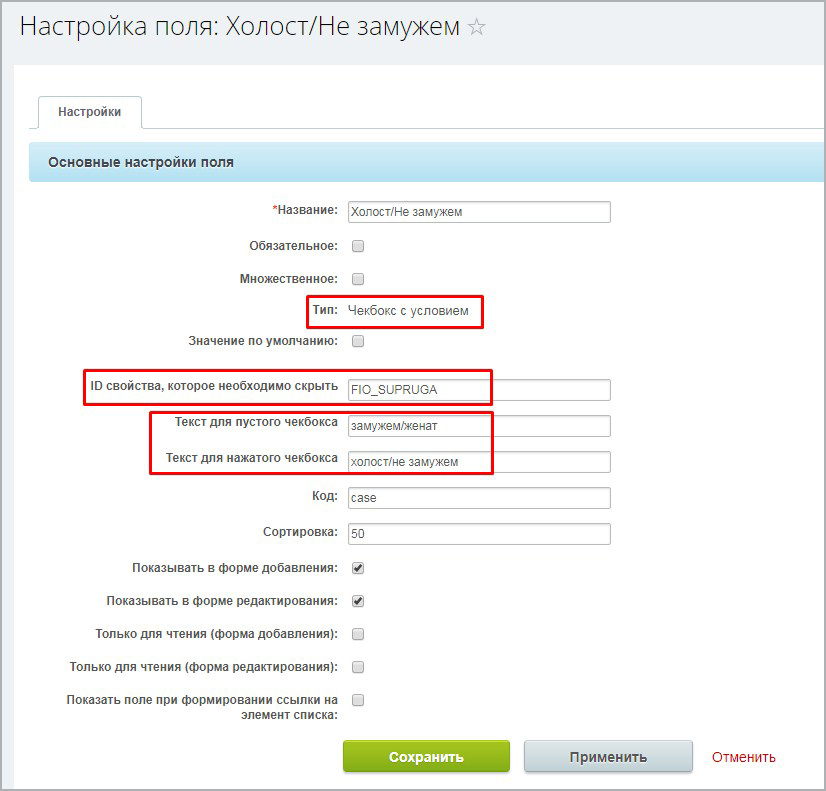Open the Настройки tab
The height and width of the screenshot is (791, 826).
[x=90, y=112]
